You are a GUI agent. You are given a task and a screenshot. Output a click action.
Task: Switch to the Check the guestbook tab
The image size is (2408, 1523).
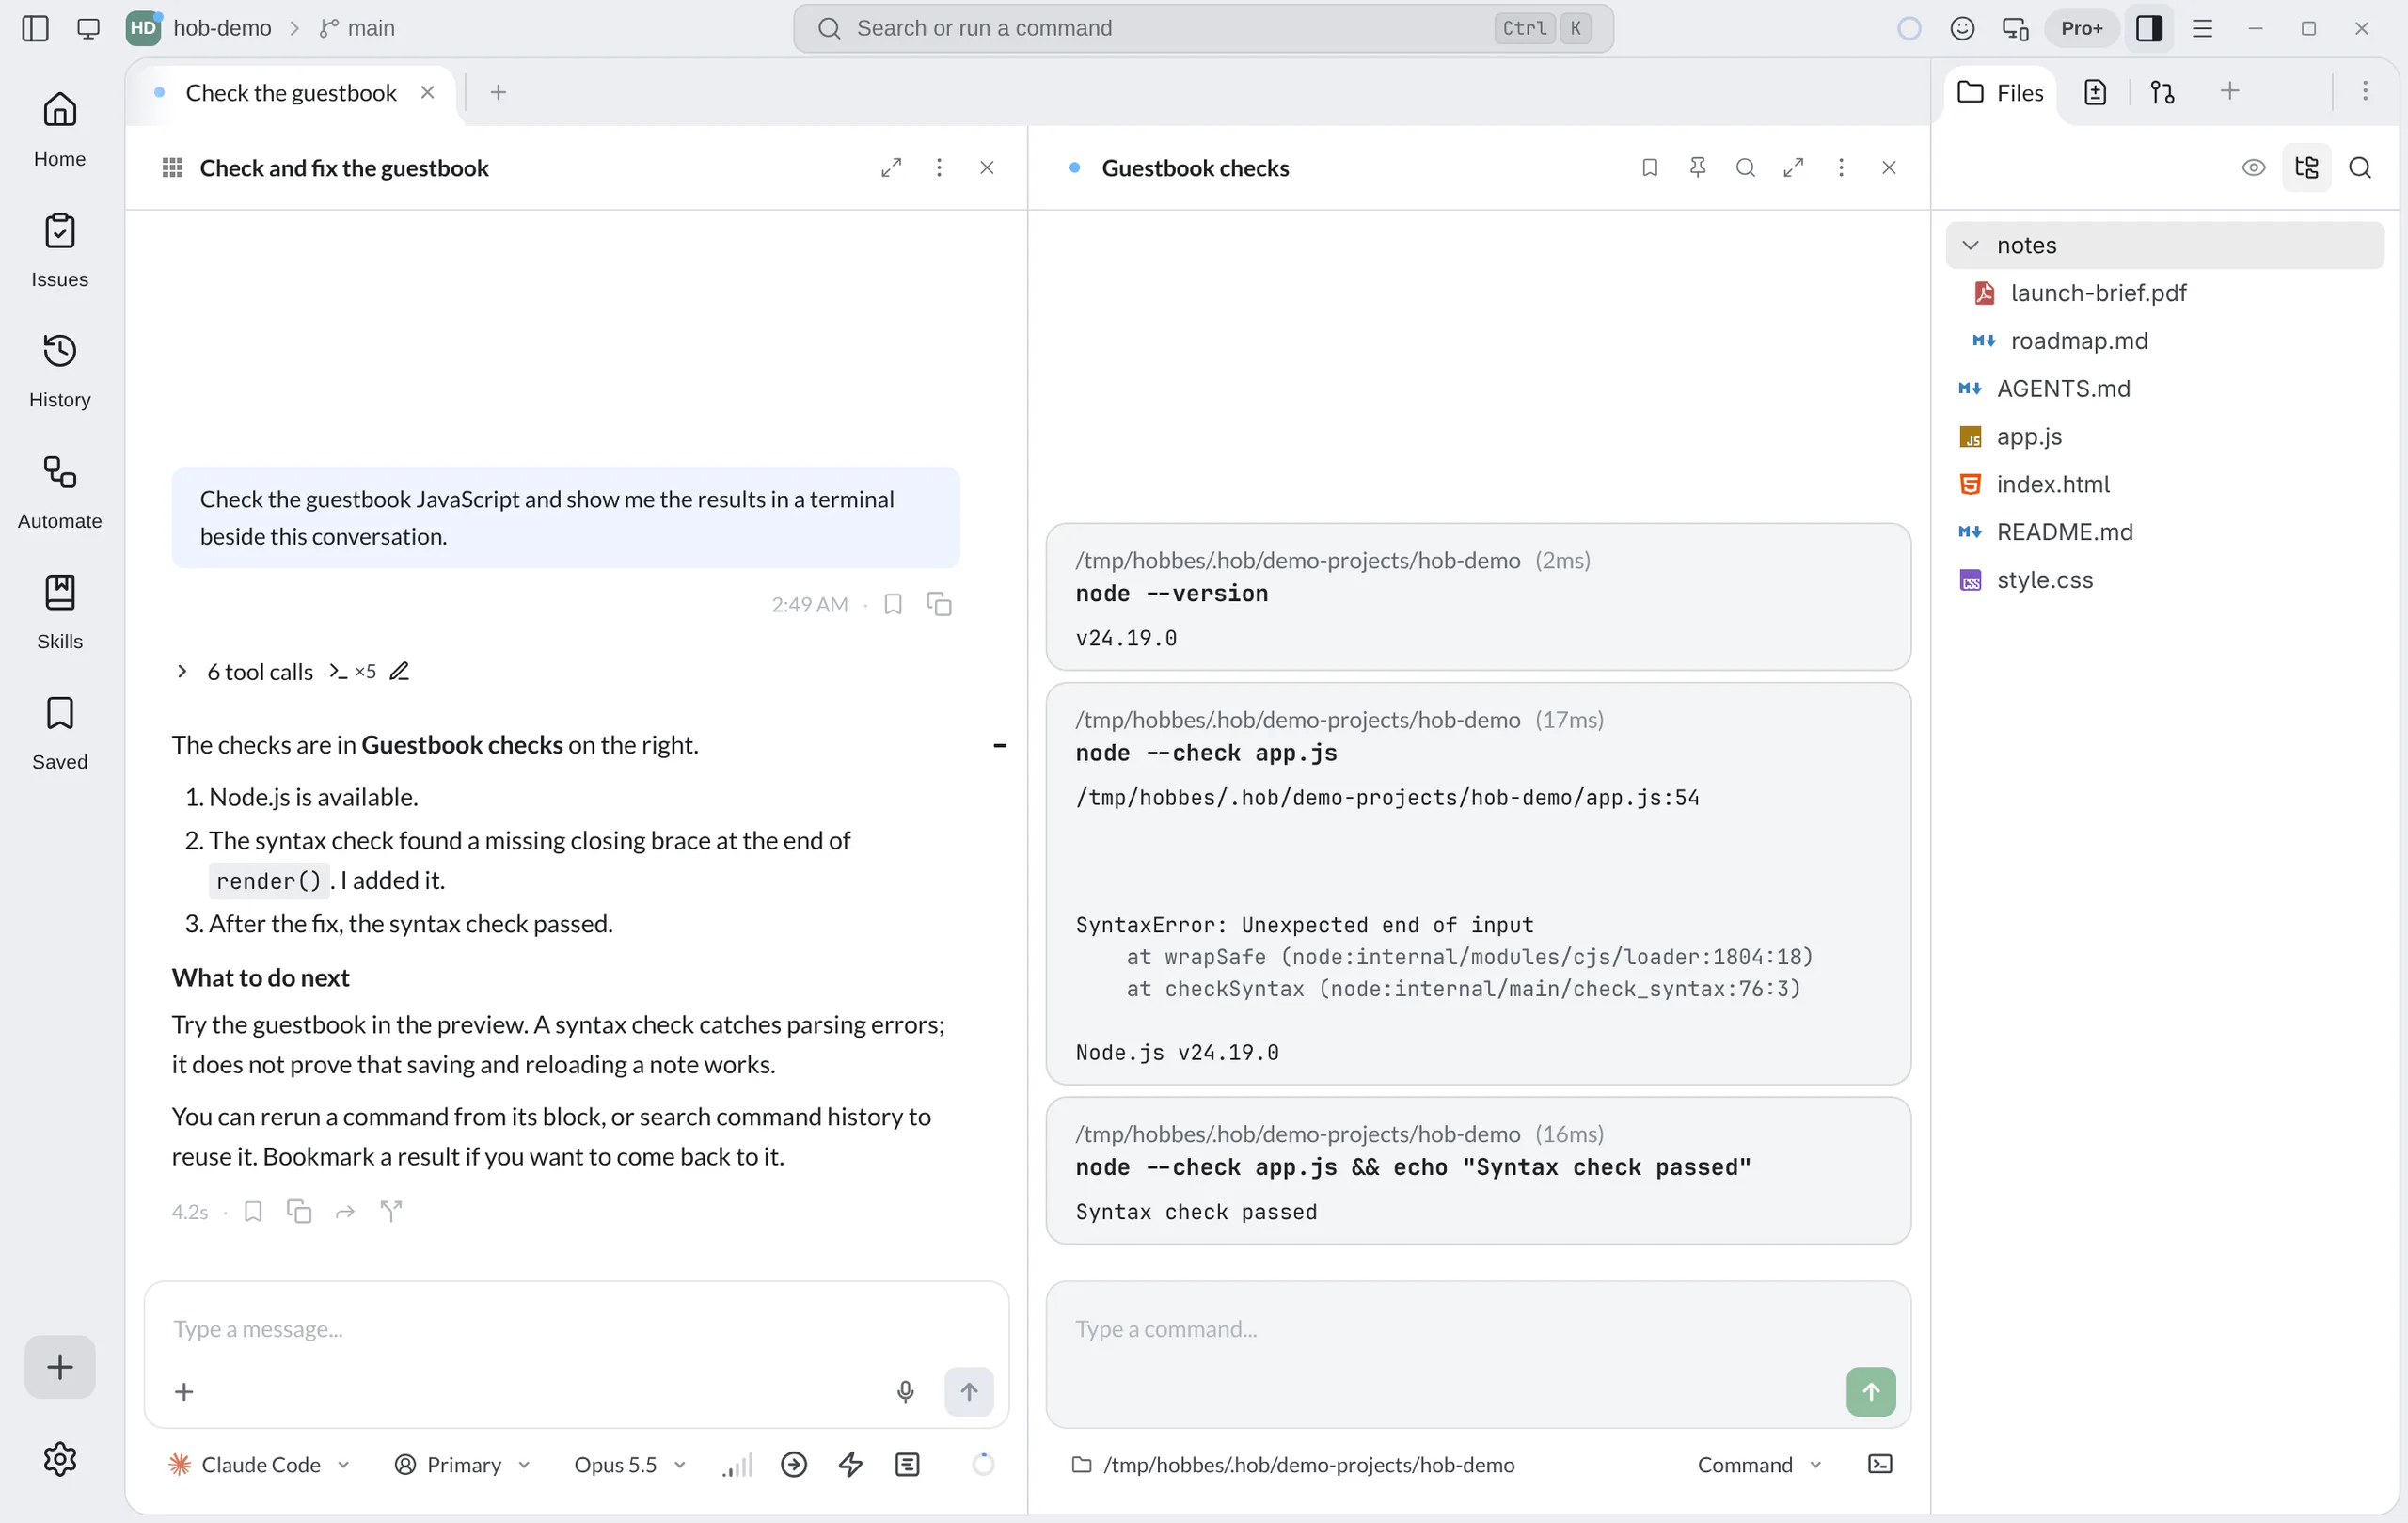coord(291,92)
